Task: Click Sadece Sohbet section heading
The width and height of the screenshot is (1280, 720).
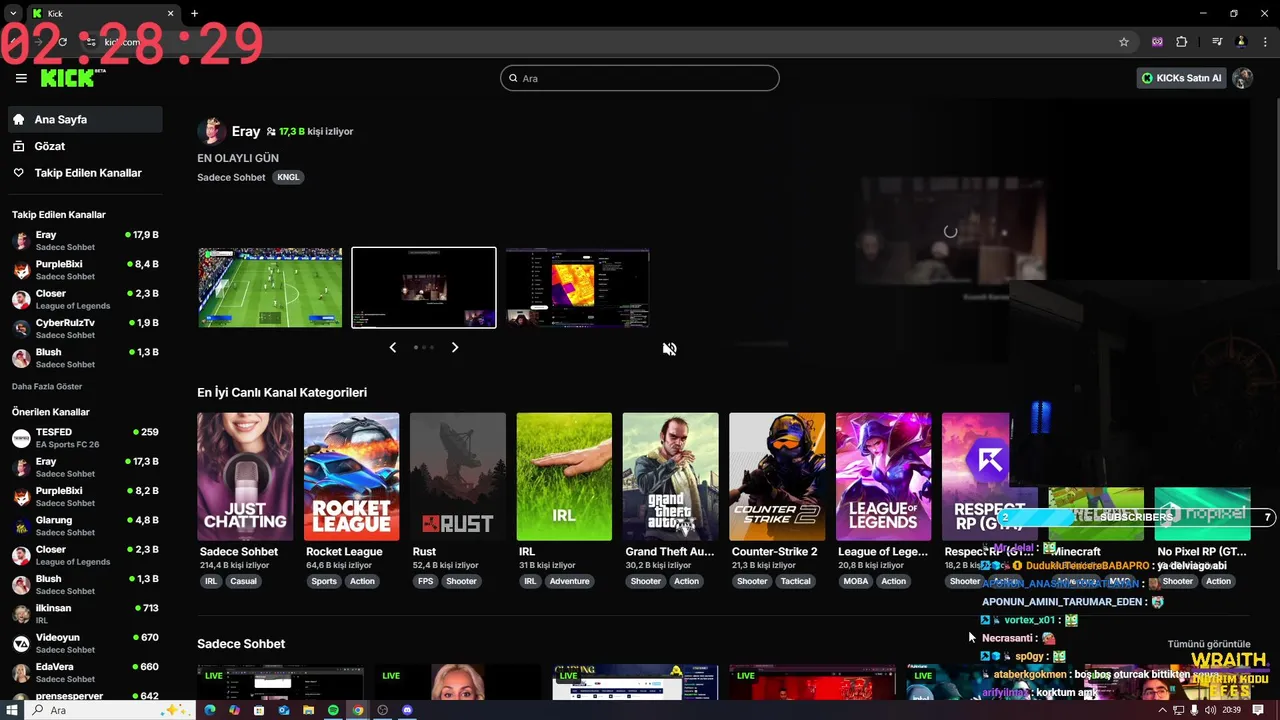Action: point(241,644)
